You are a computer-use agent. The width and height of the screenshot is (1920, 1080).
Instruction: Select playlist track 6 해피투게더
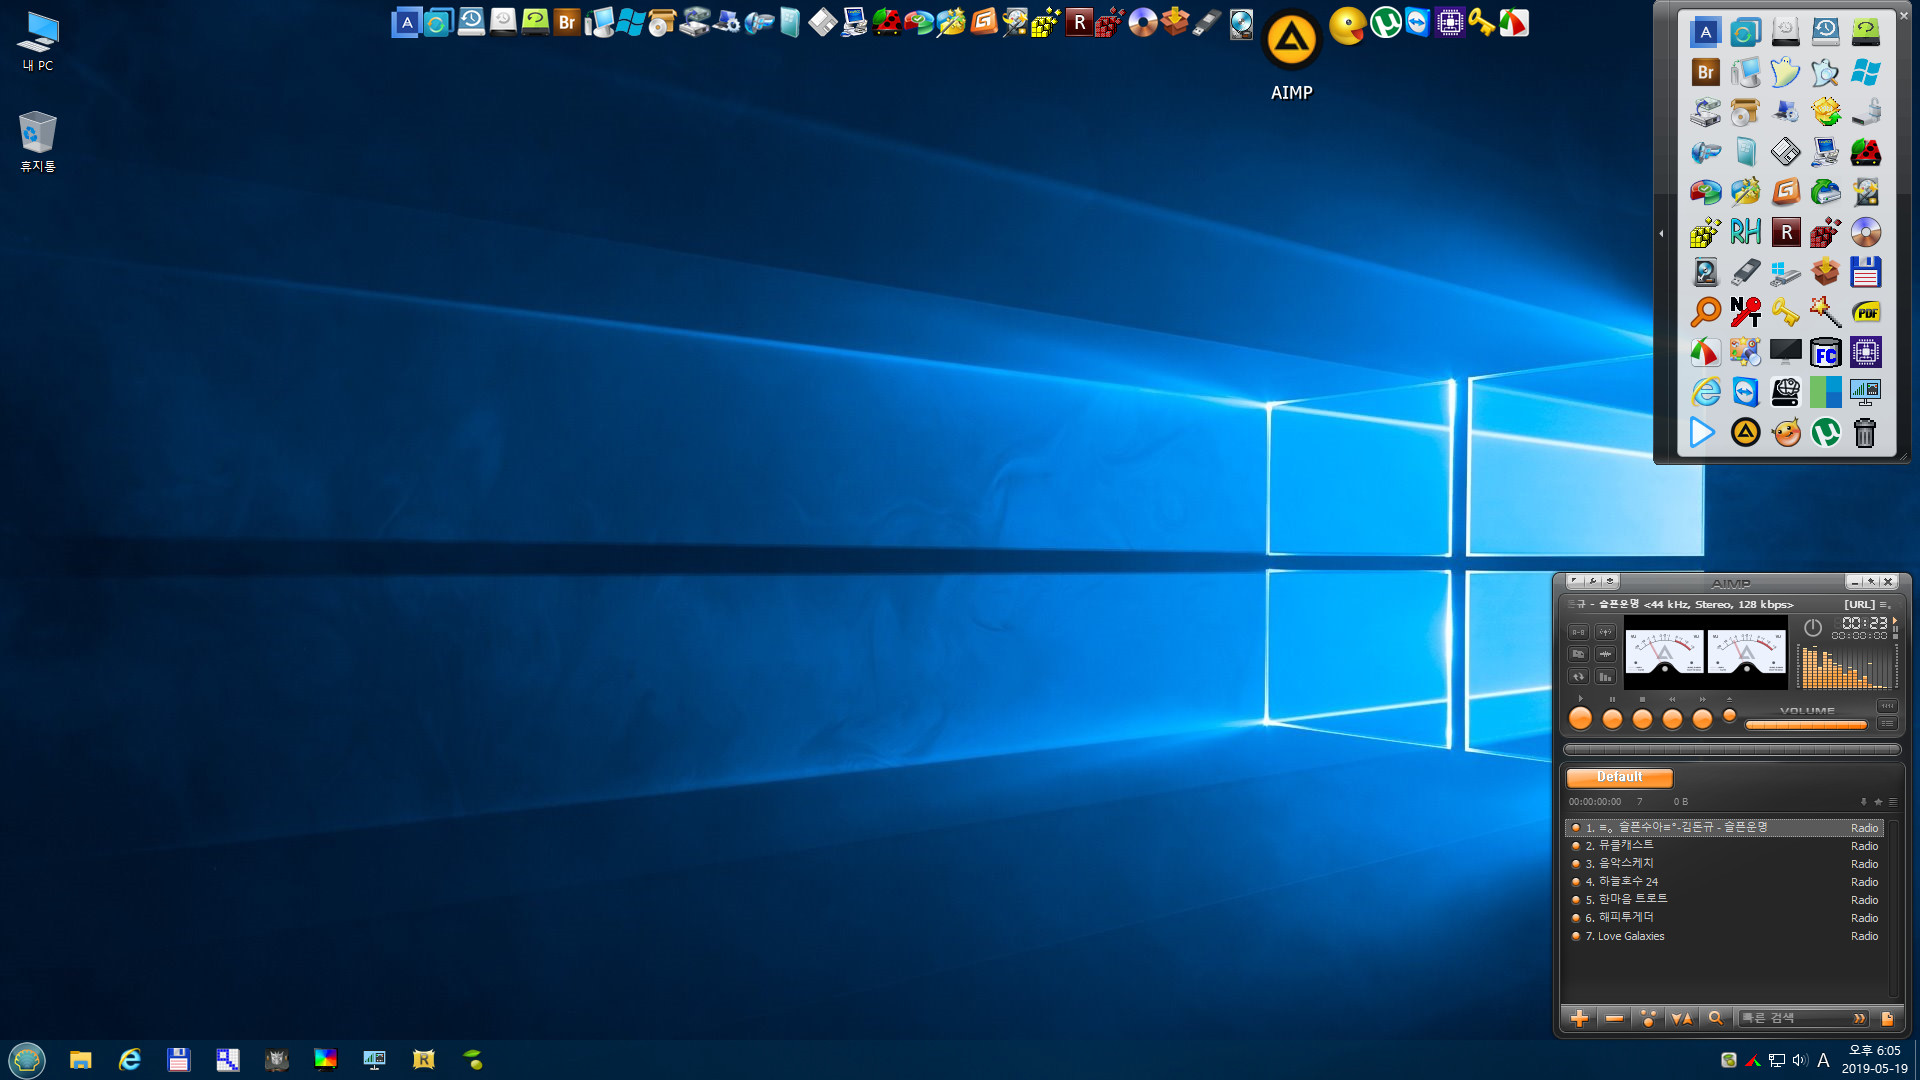[1724, 918]
